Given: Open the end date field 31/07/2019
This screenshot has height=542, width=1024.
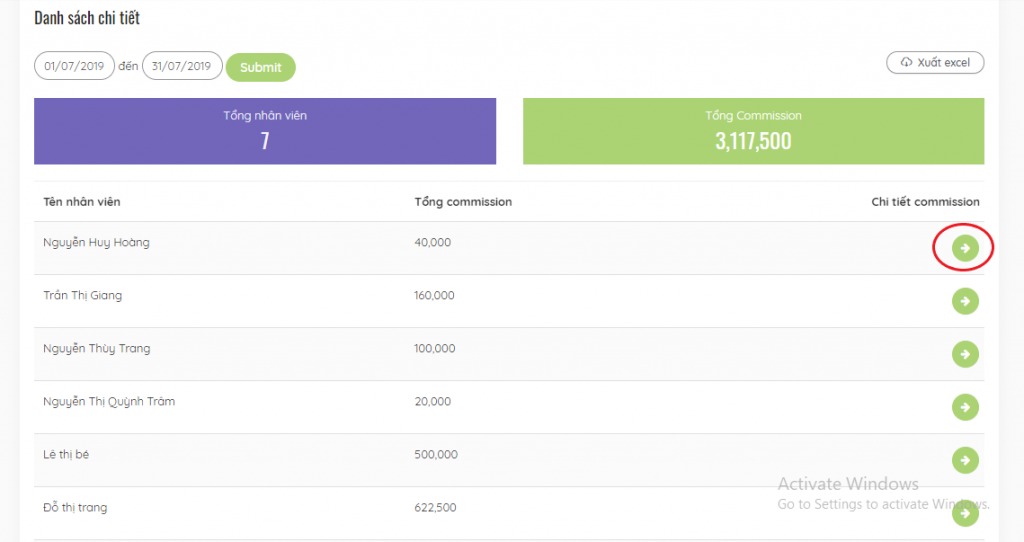Looking at the screenshot, I should 182,66.
